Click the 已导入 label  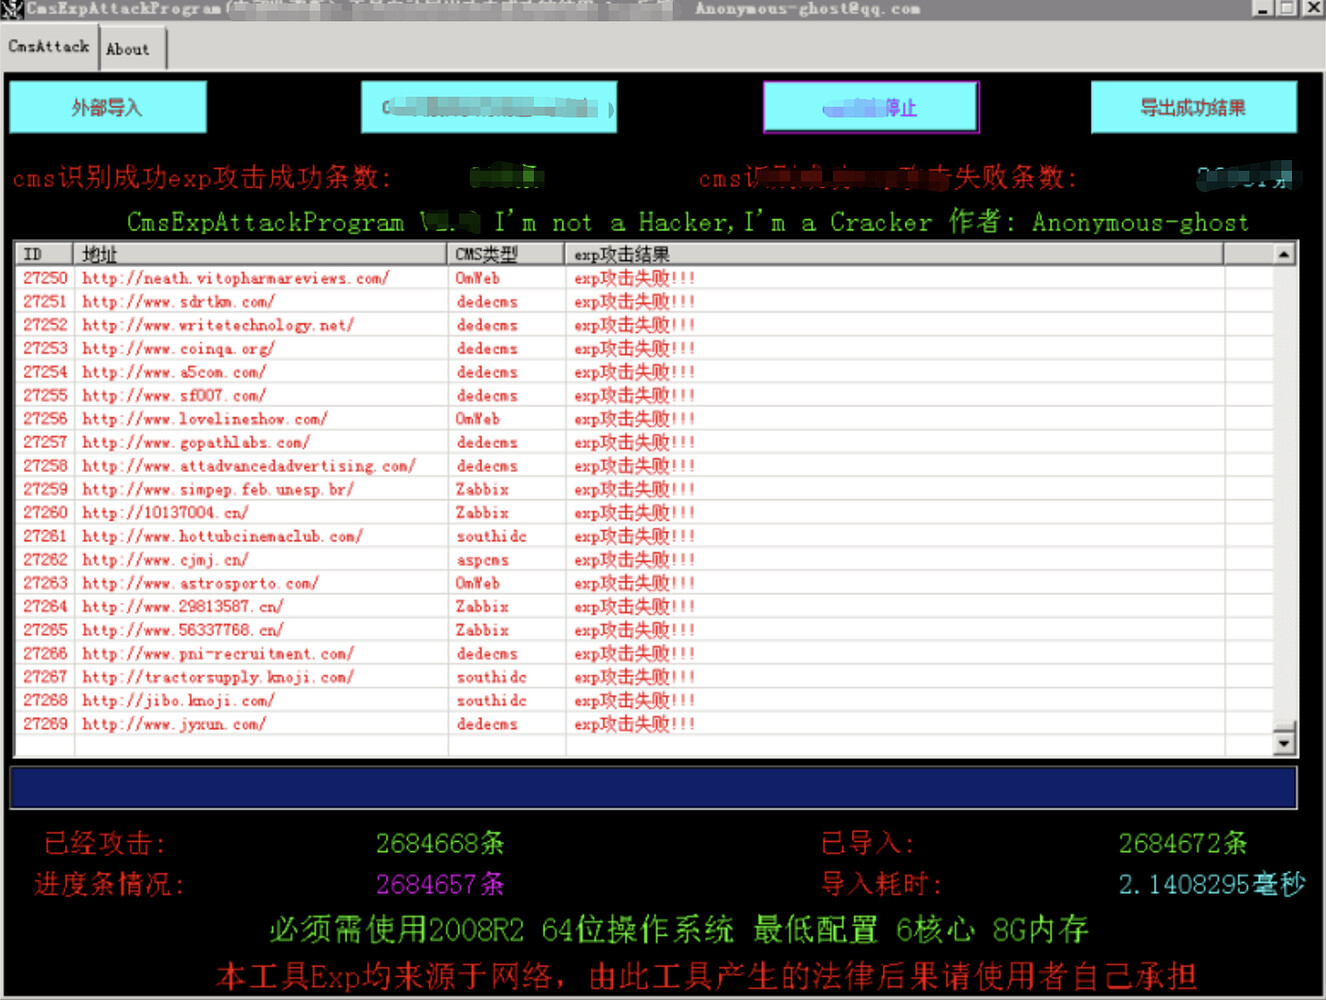coord(867,844)
